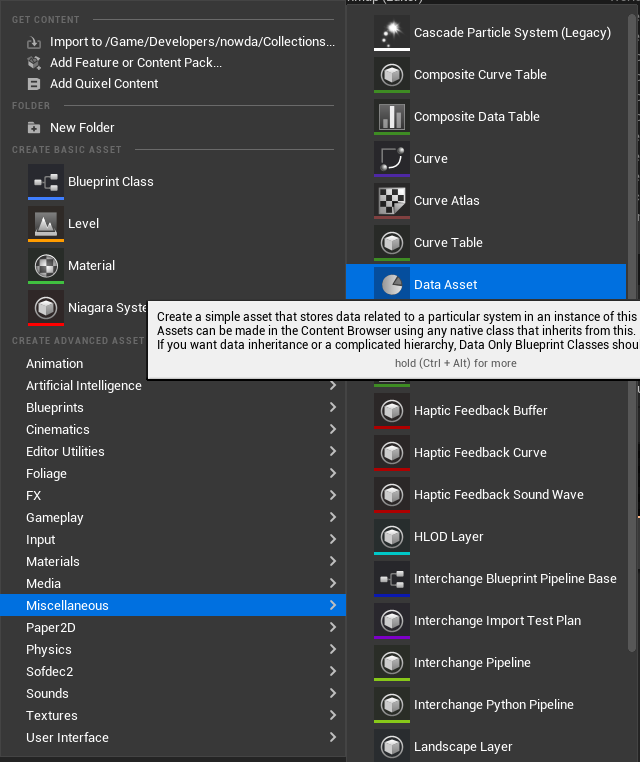Viewport: 640px width, 762px height.
Task: Click the Curve Table icon
Action: (x=392, y=243)
